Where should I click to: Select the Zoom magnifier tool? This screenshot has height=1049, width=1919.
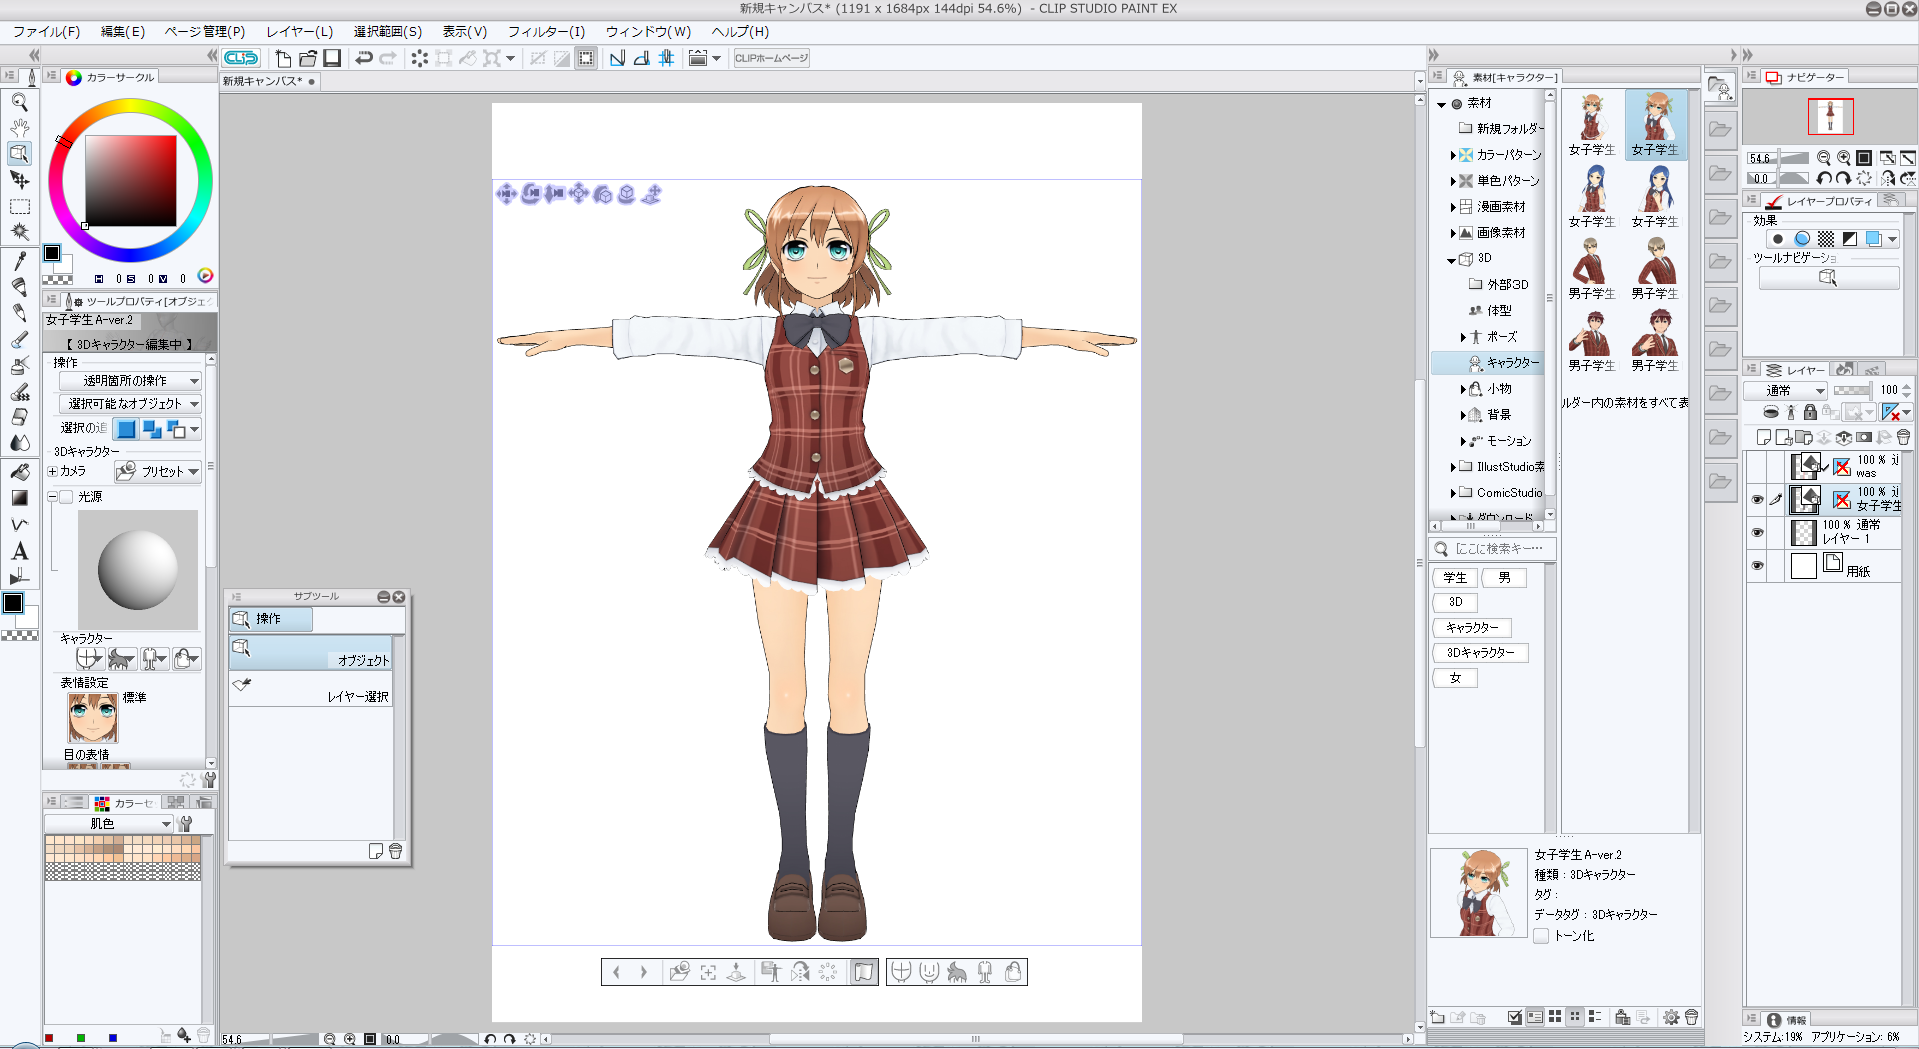click(x=19, y=102)
